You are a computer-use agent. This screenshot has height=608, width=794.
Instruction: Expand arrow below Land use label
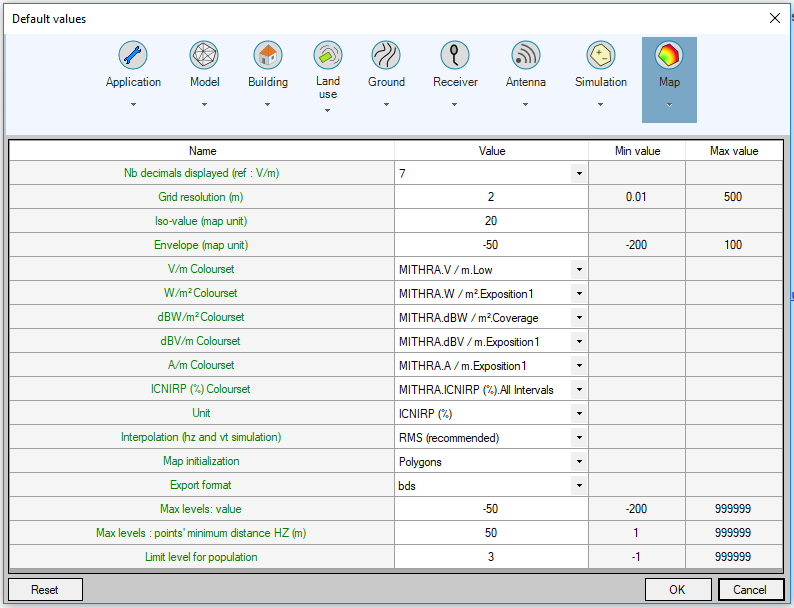coord(328,110)
